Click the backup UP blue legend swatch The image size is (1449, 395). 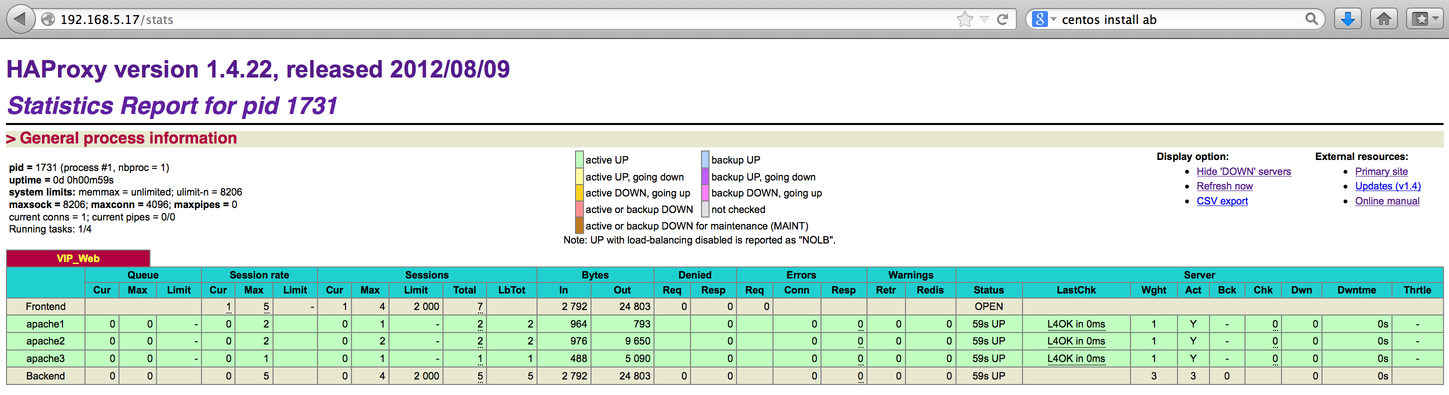[705, 159]
